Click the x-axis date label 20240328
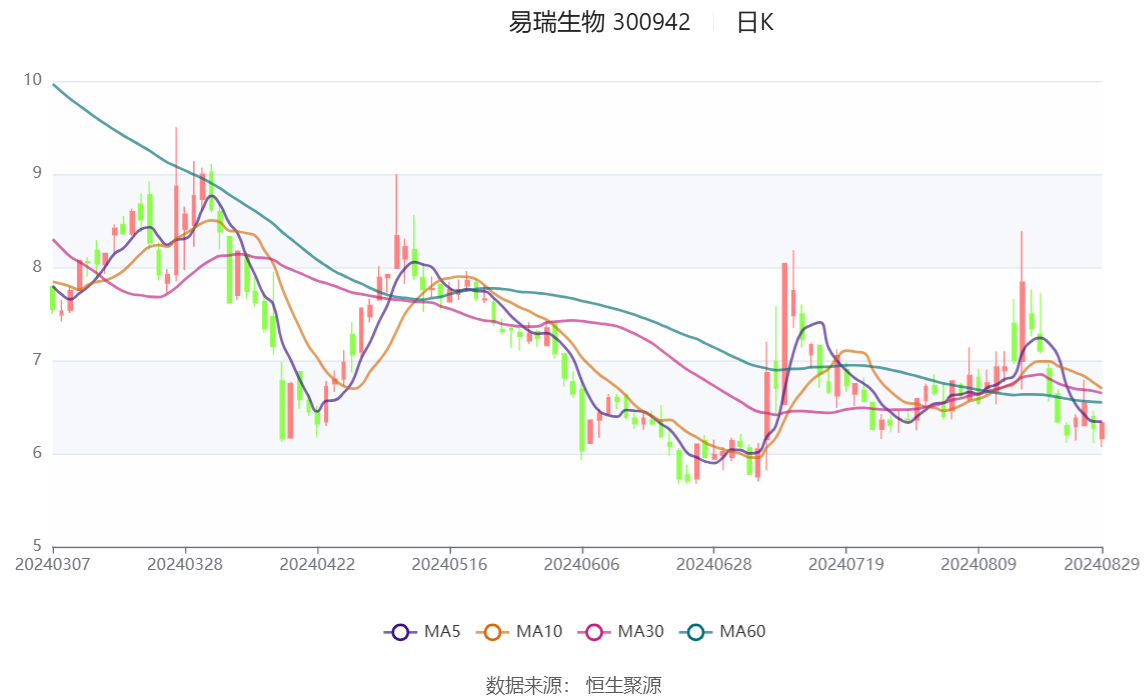Image resolution: width=1147 pixels, height=699 pixels. click(x=185, y=564)
